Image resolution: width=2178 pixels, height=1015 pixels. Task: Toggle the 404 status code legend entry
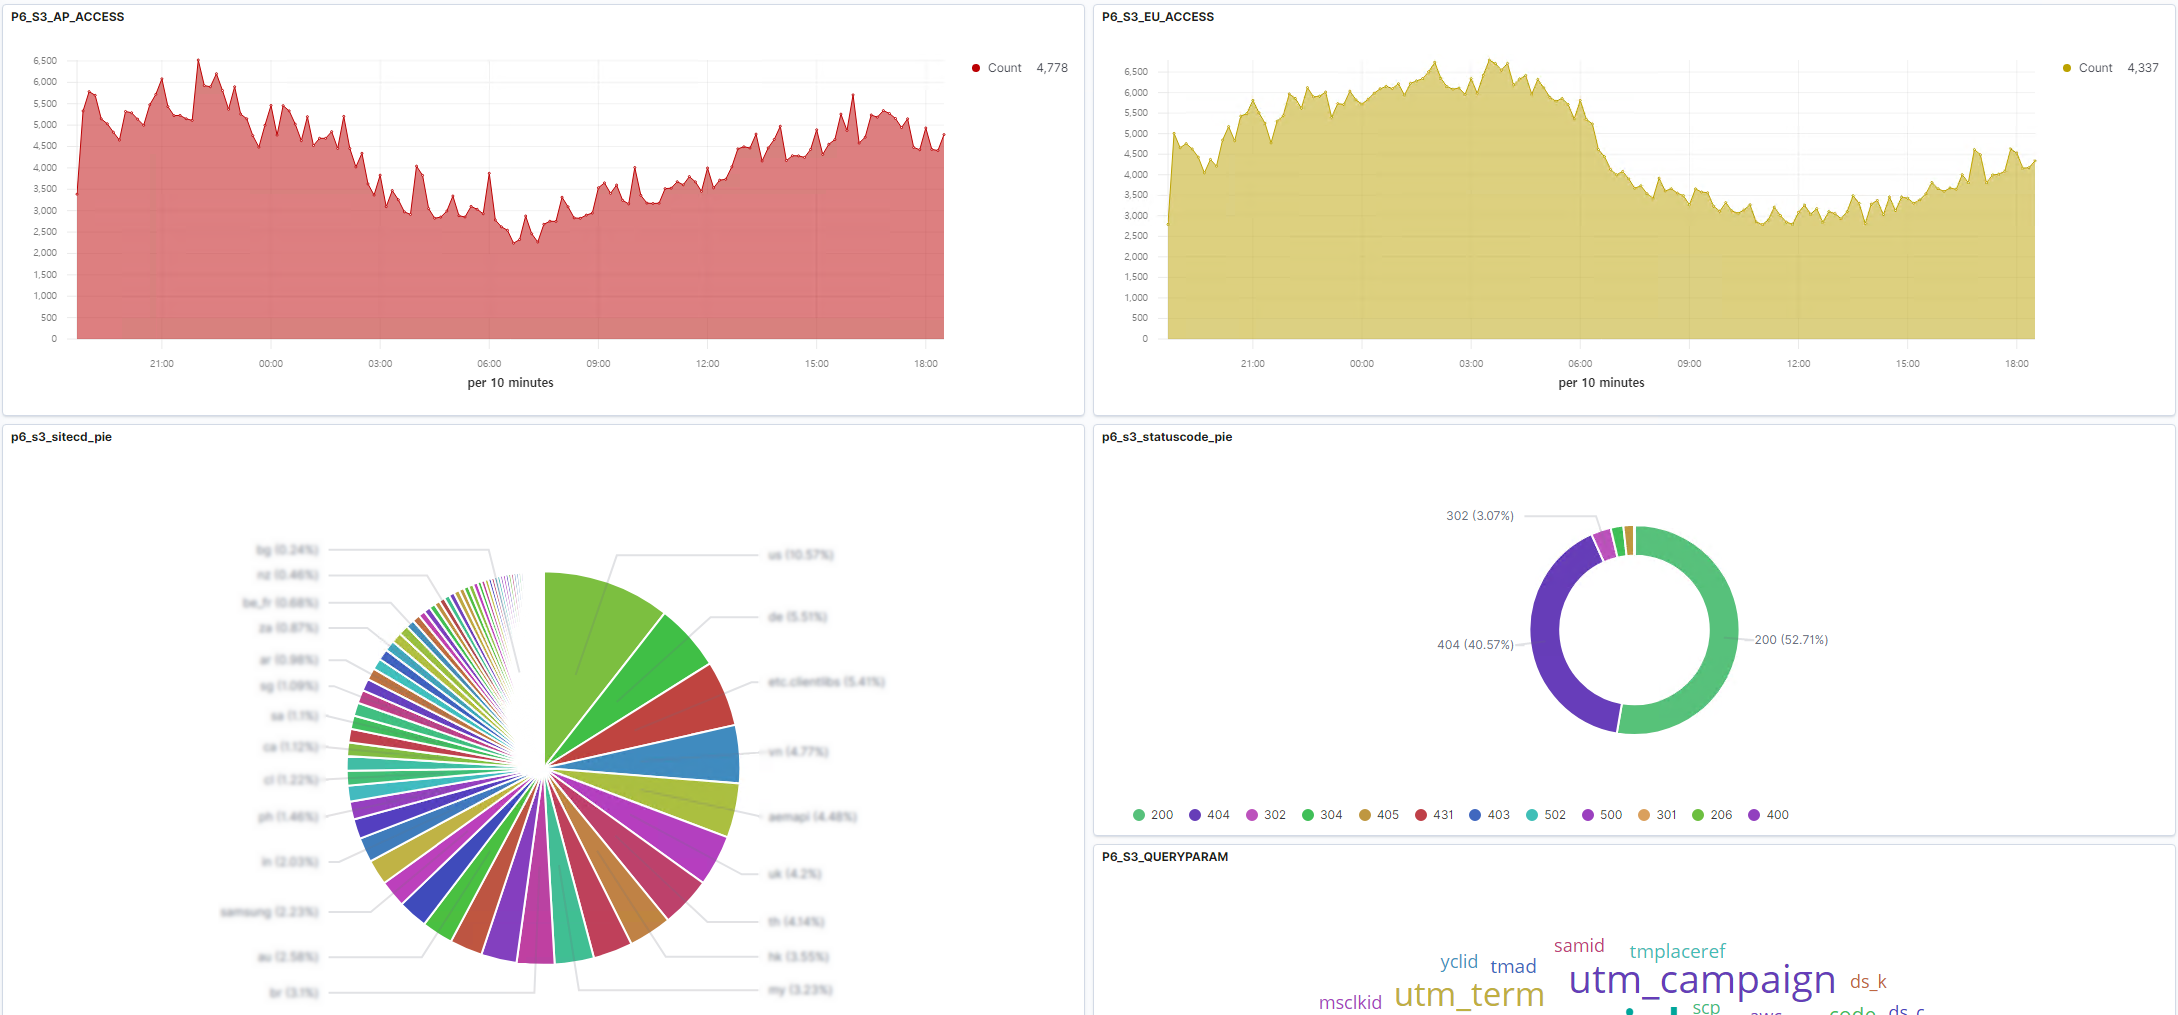pos(1209,815)
